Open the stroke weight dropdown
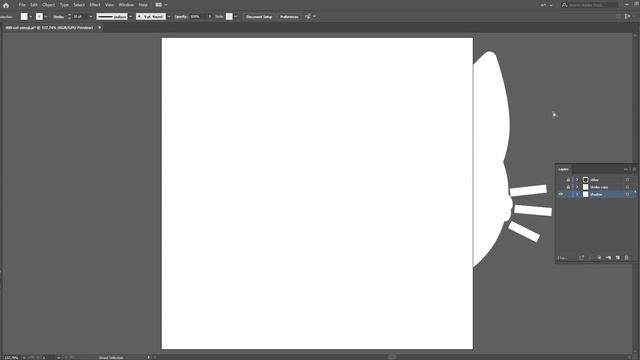Image resolution: width=640 pixels, height=360 pixels. (x=91, y=17)
